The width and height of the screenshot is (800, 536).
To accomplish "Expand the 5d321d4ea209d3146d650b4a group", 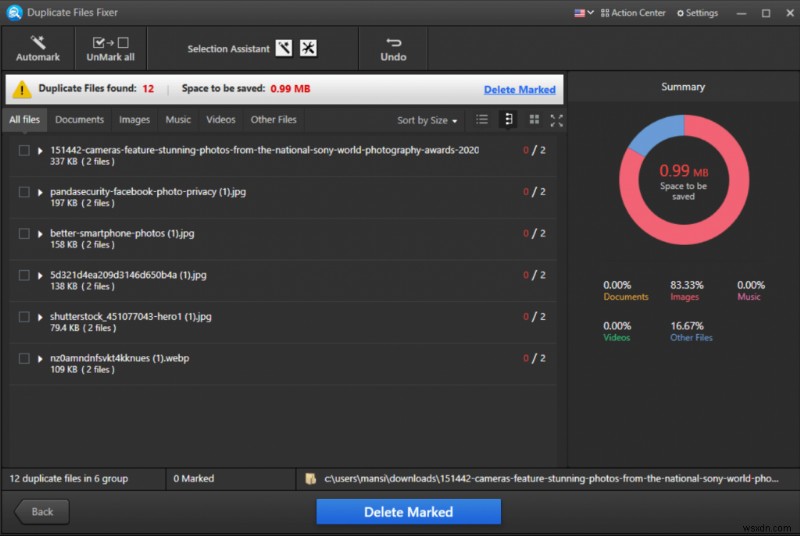I will [40, 276].
